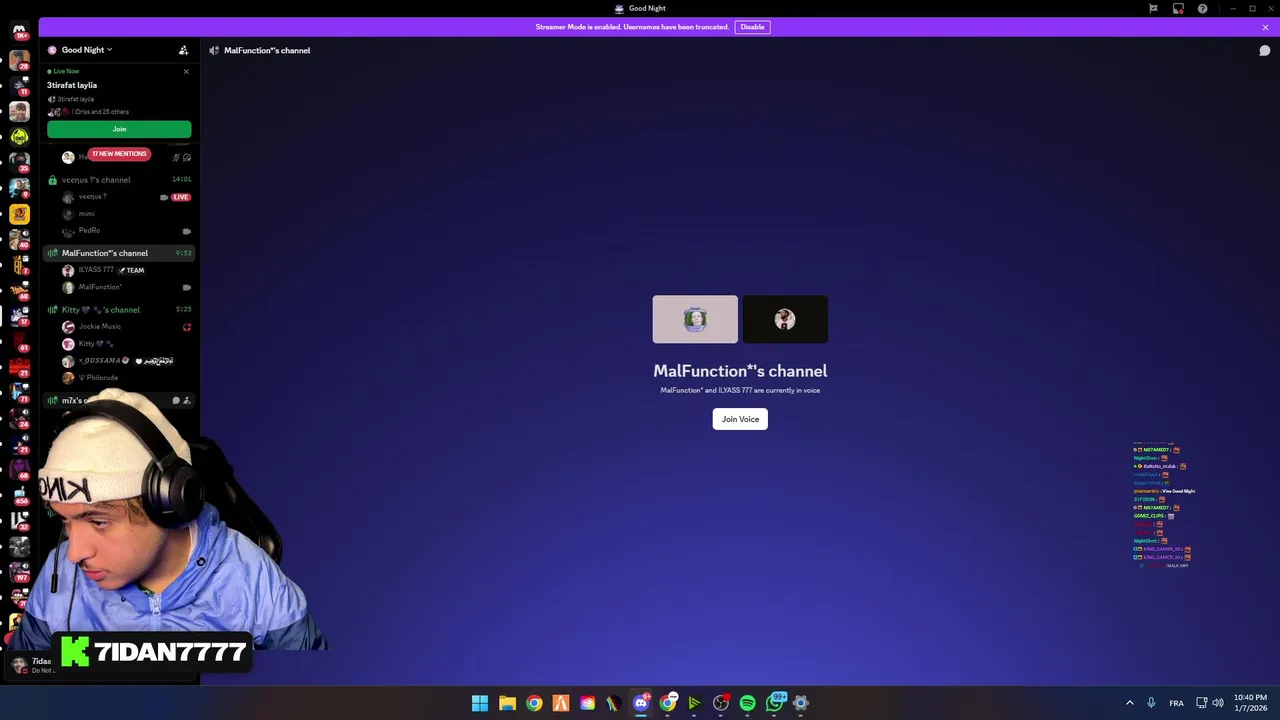Click the second participant tile in voice preview
This screenshot has height=720, width=1280.
[x=785, y=319]
